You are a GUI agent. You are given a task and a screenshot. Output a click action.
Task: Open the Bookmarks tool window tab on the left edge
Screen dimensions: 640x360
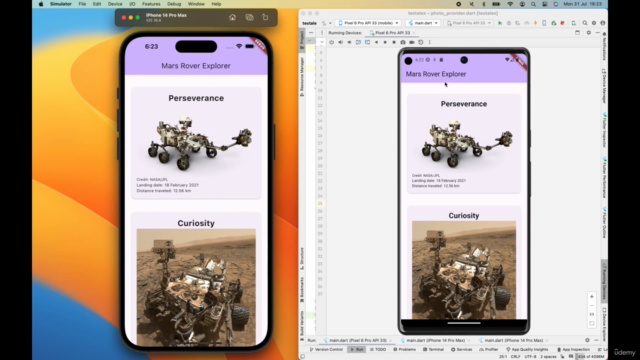pos(302,289)
